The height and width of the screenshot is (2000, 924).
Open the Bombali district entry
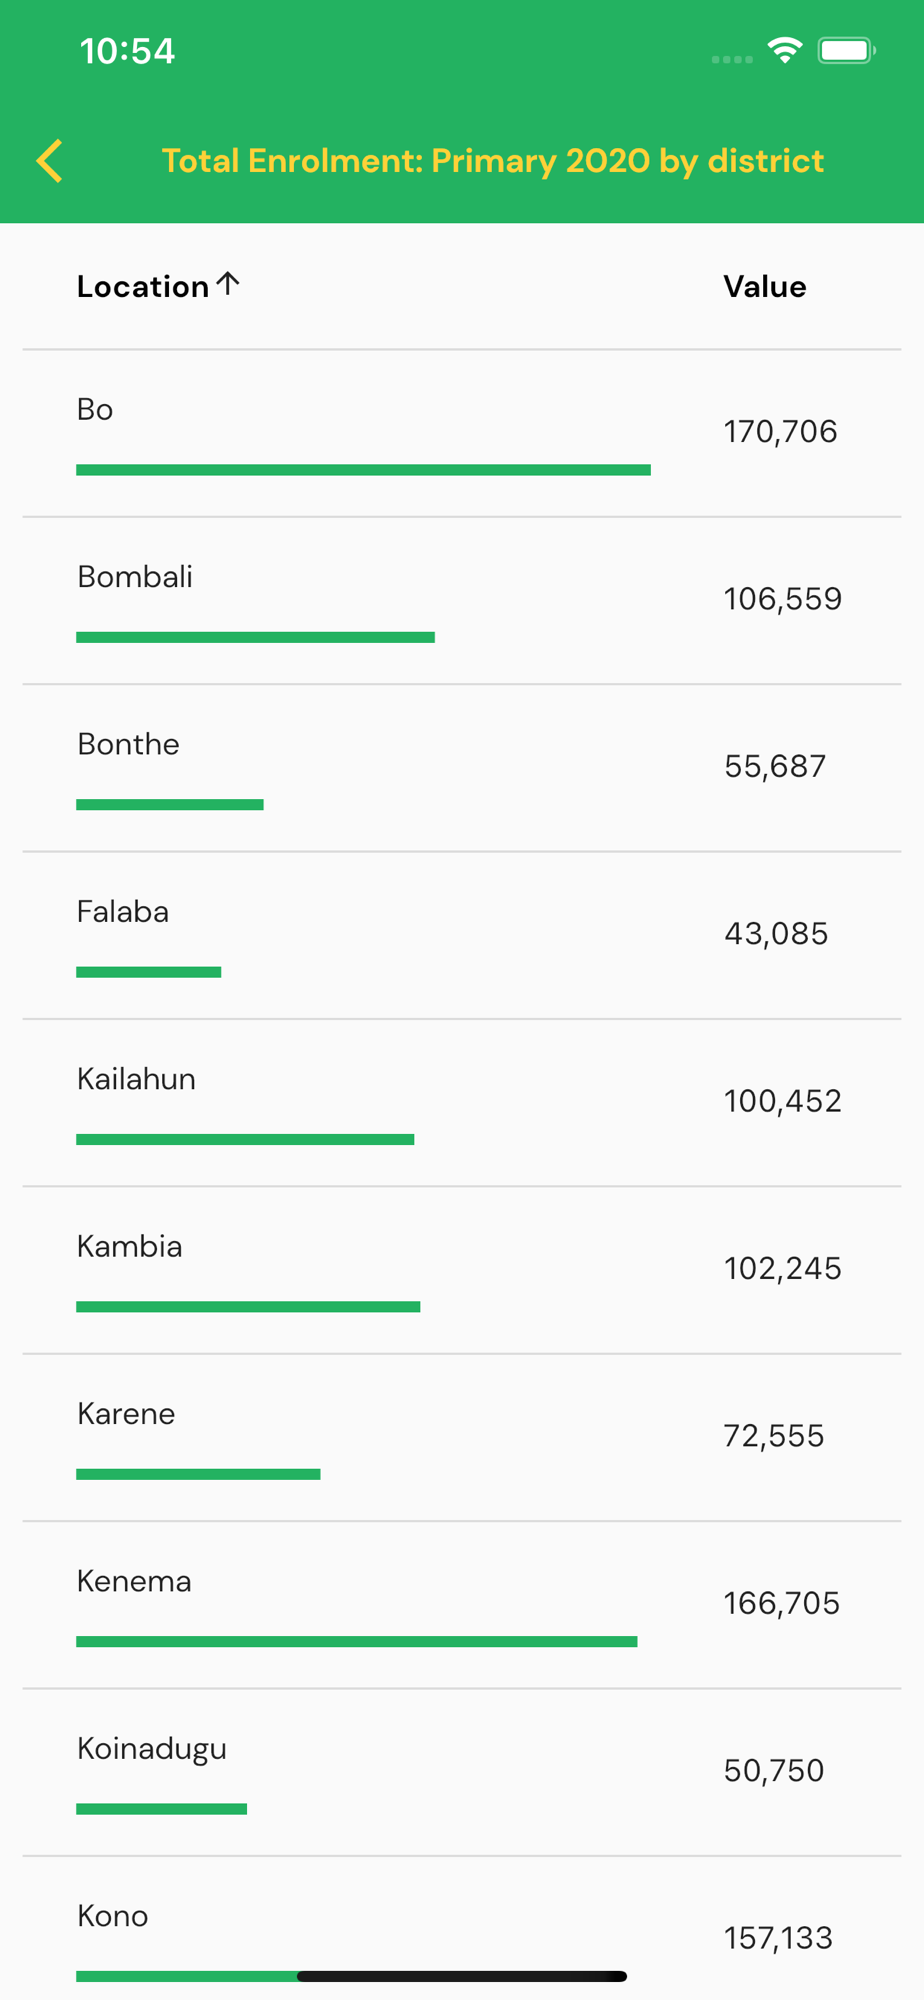(x=460, y=600)
